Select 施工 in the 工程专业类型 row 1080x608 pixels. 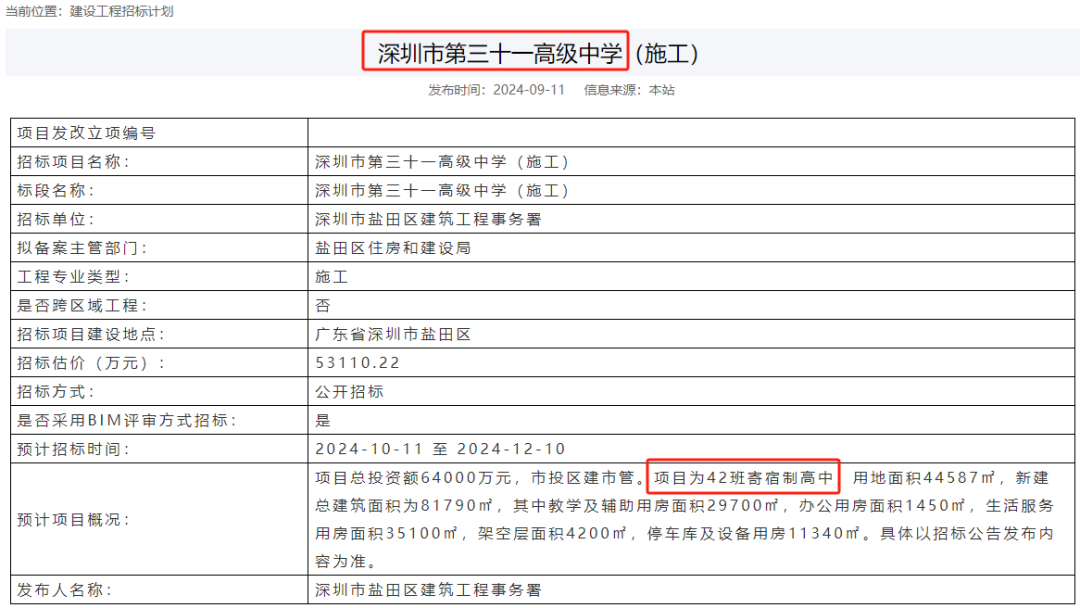(332, 277)
